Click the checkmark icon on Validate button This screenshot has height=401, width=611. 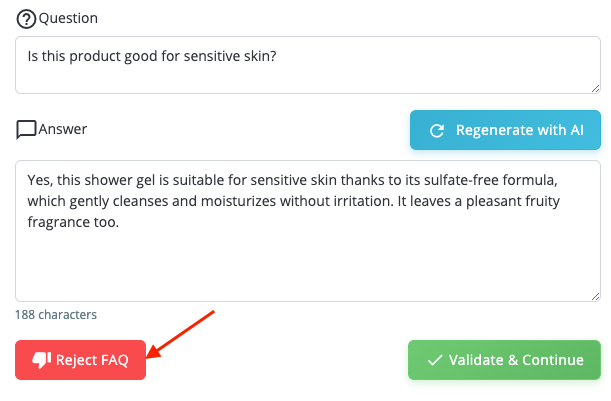click(434, 360)
